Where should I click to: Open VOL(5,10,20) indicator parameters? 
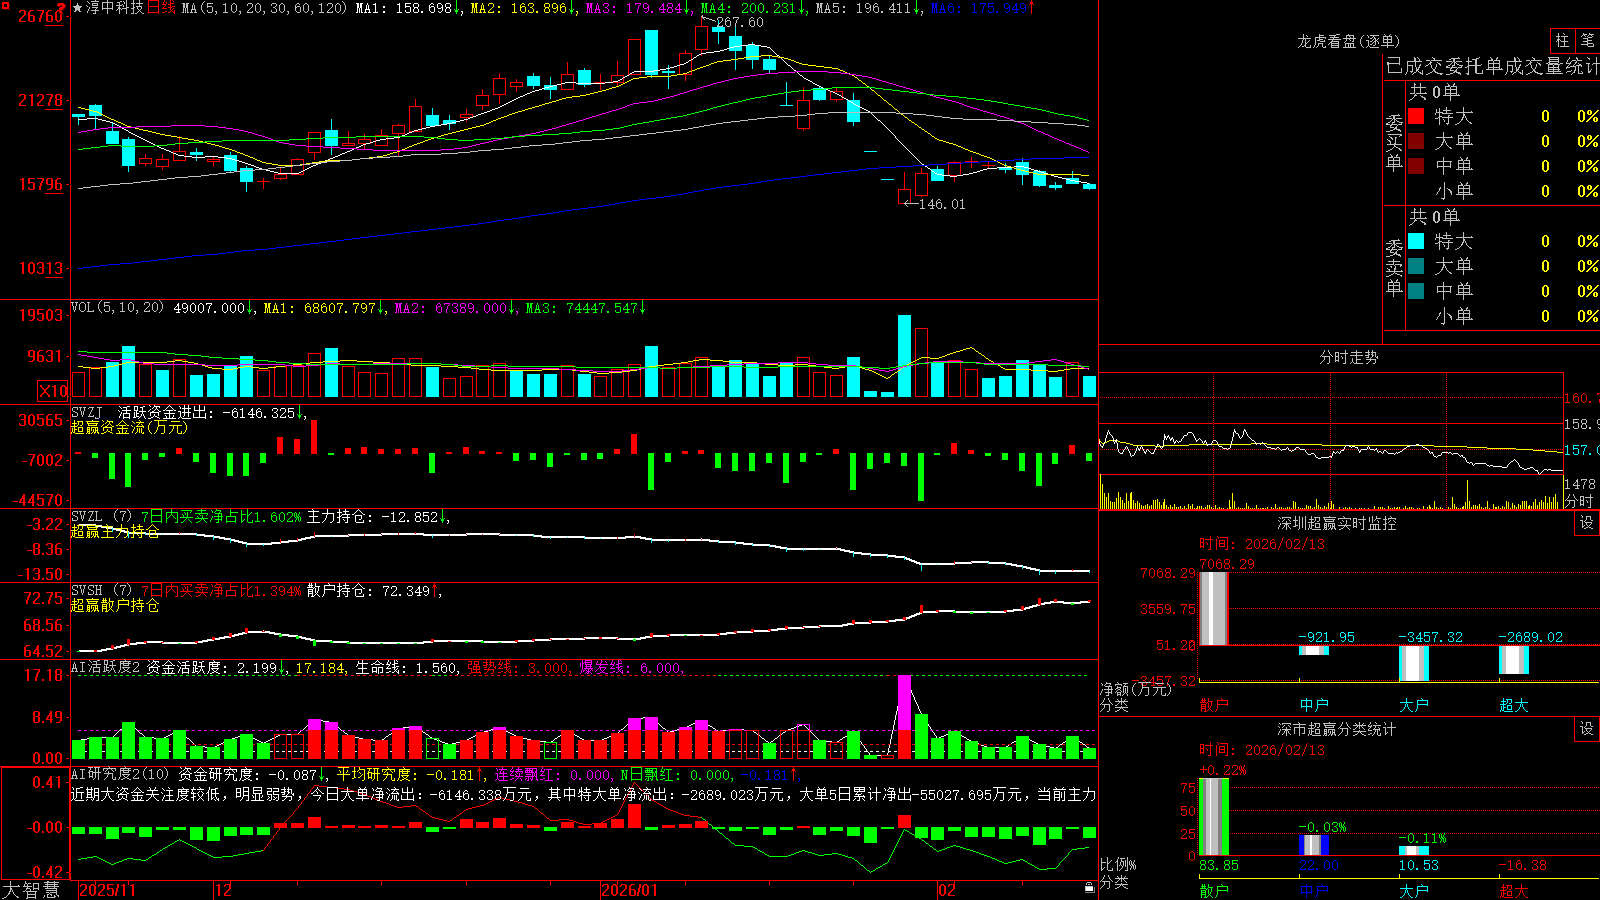click(118, 308)
